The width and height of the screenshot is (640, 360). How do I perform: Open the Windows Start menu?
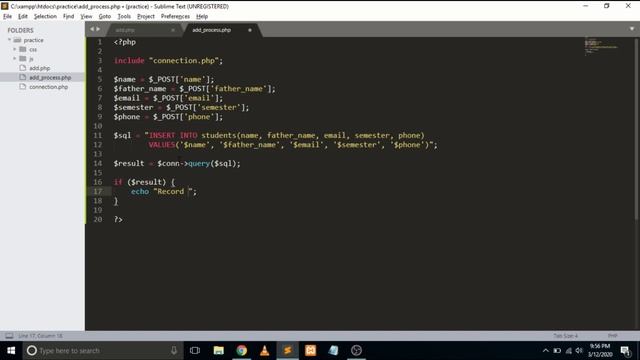click(x=11, y=351)
